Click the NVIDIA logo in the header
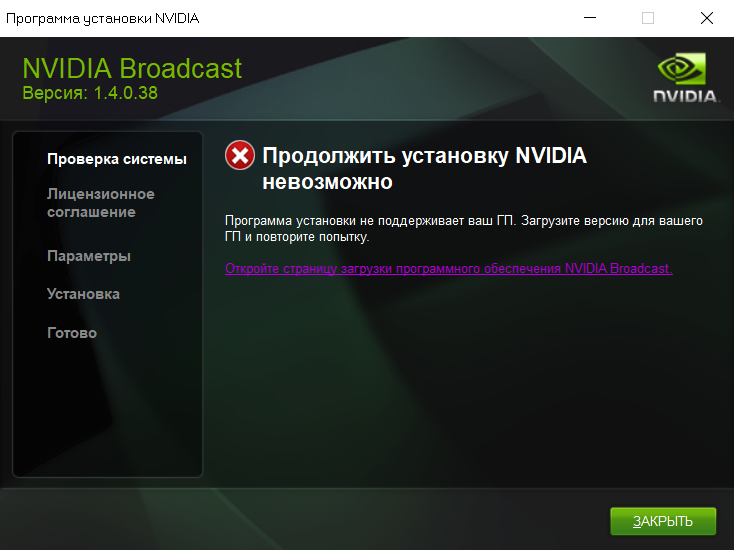 (686, 78)
